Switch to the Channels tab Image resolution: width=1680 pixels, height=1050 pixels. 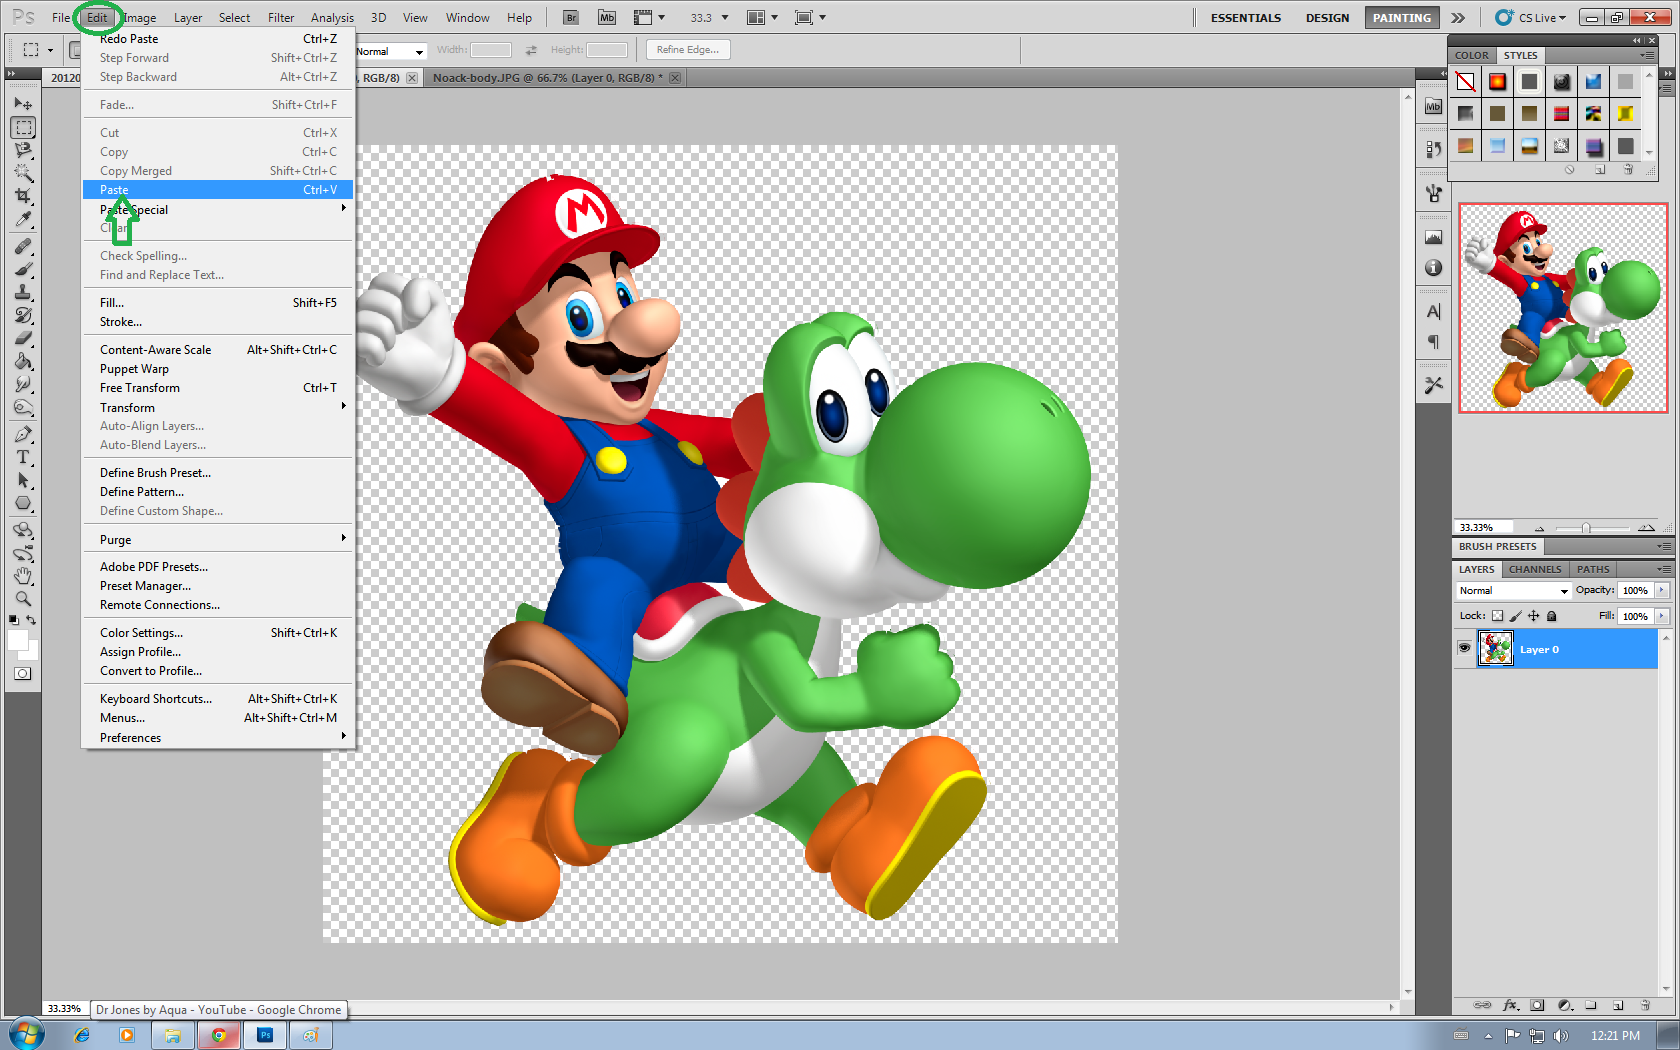(x=1534, y=569)
